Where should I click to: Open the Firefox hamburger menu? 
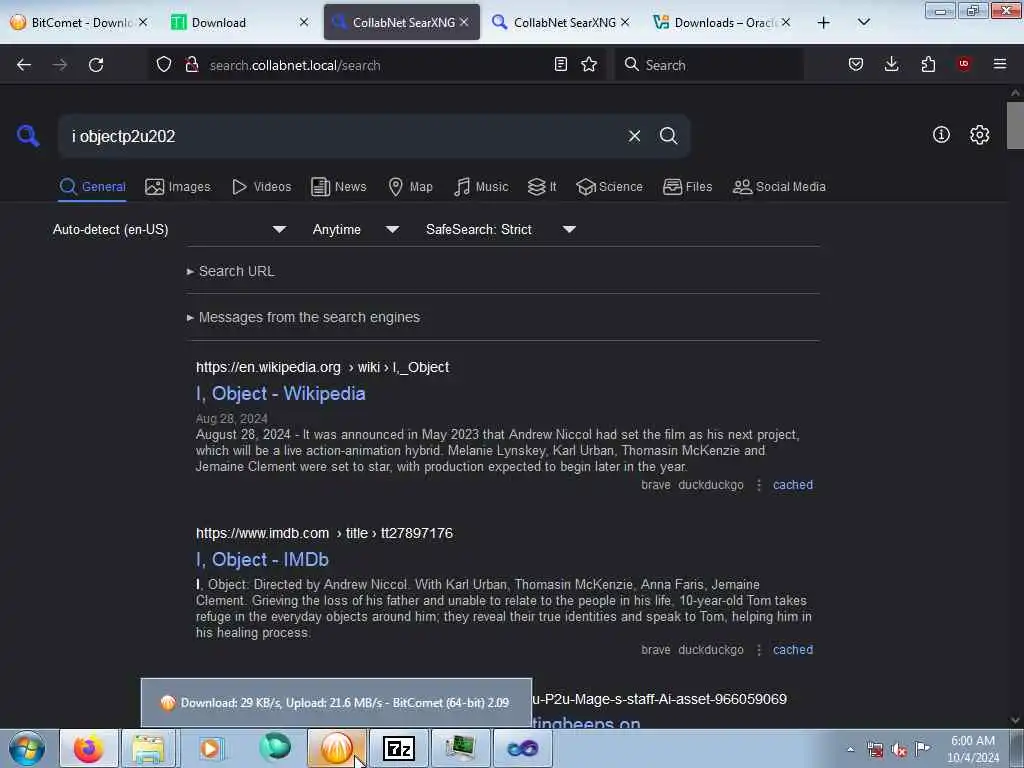point(1000,64)
